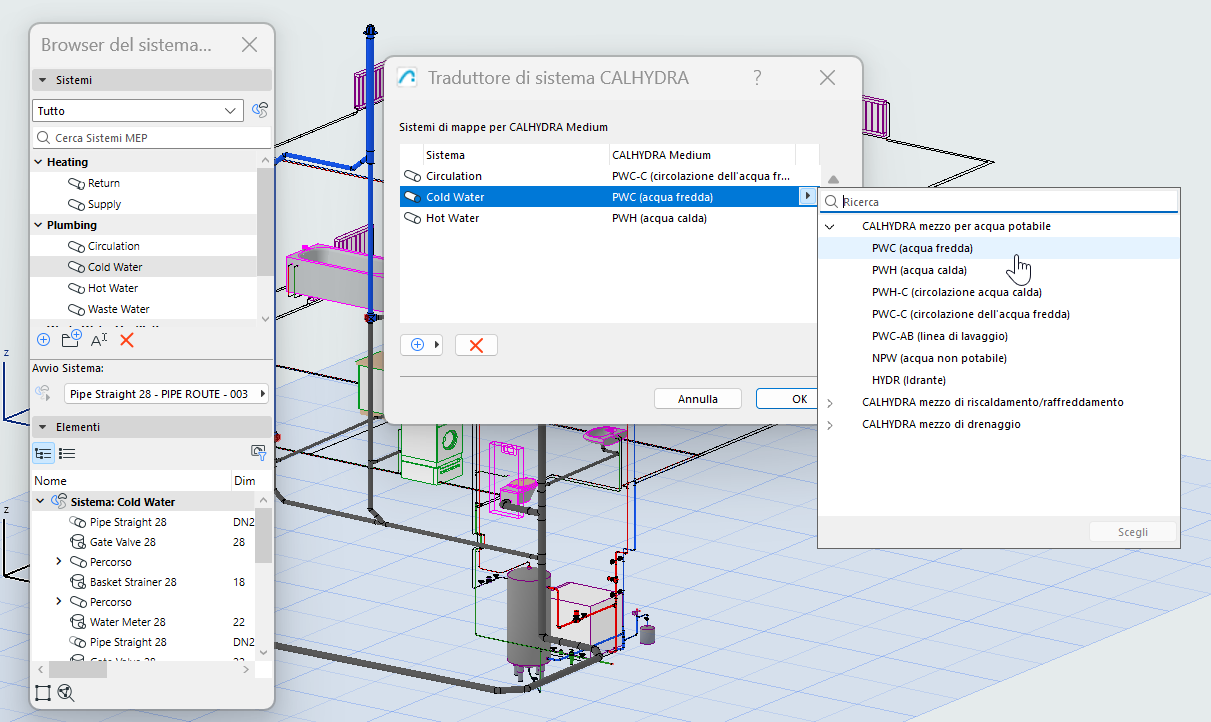Select PWH-C (circolazione acqua calda) option
The height and width of the screenshot is (722, 1211).
click(x=956, y=292)
